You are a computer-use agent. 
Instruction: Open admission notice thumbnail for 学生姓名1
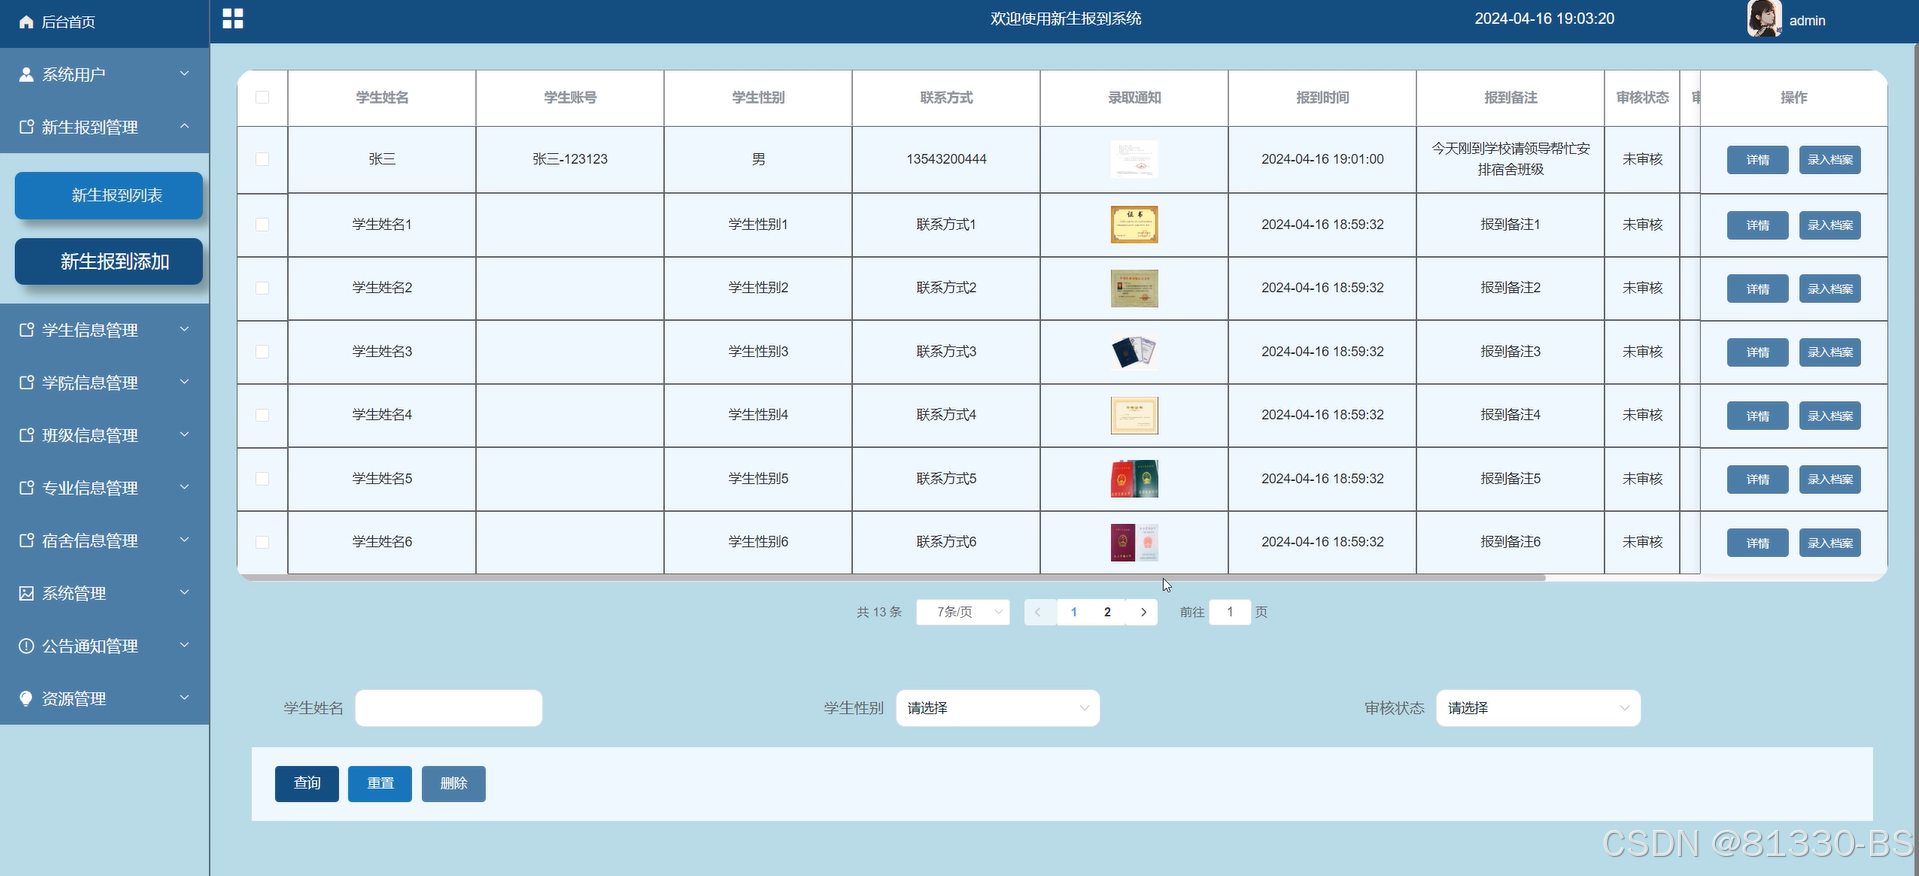click(x=1134, y=224)
